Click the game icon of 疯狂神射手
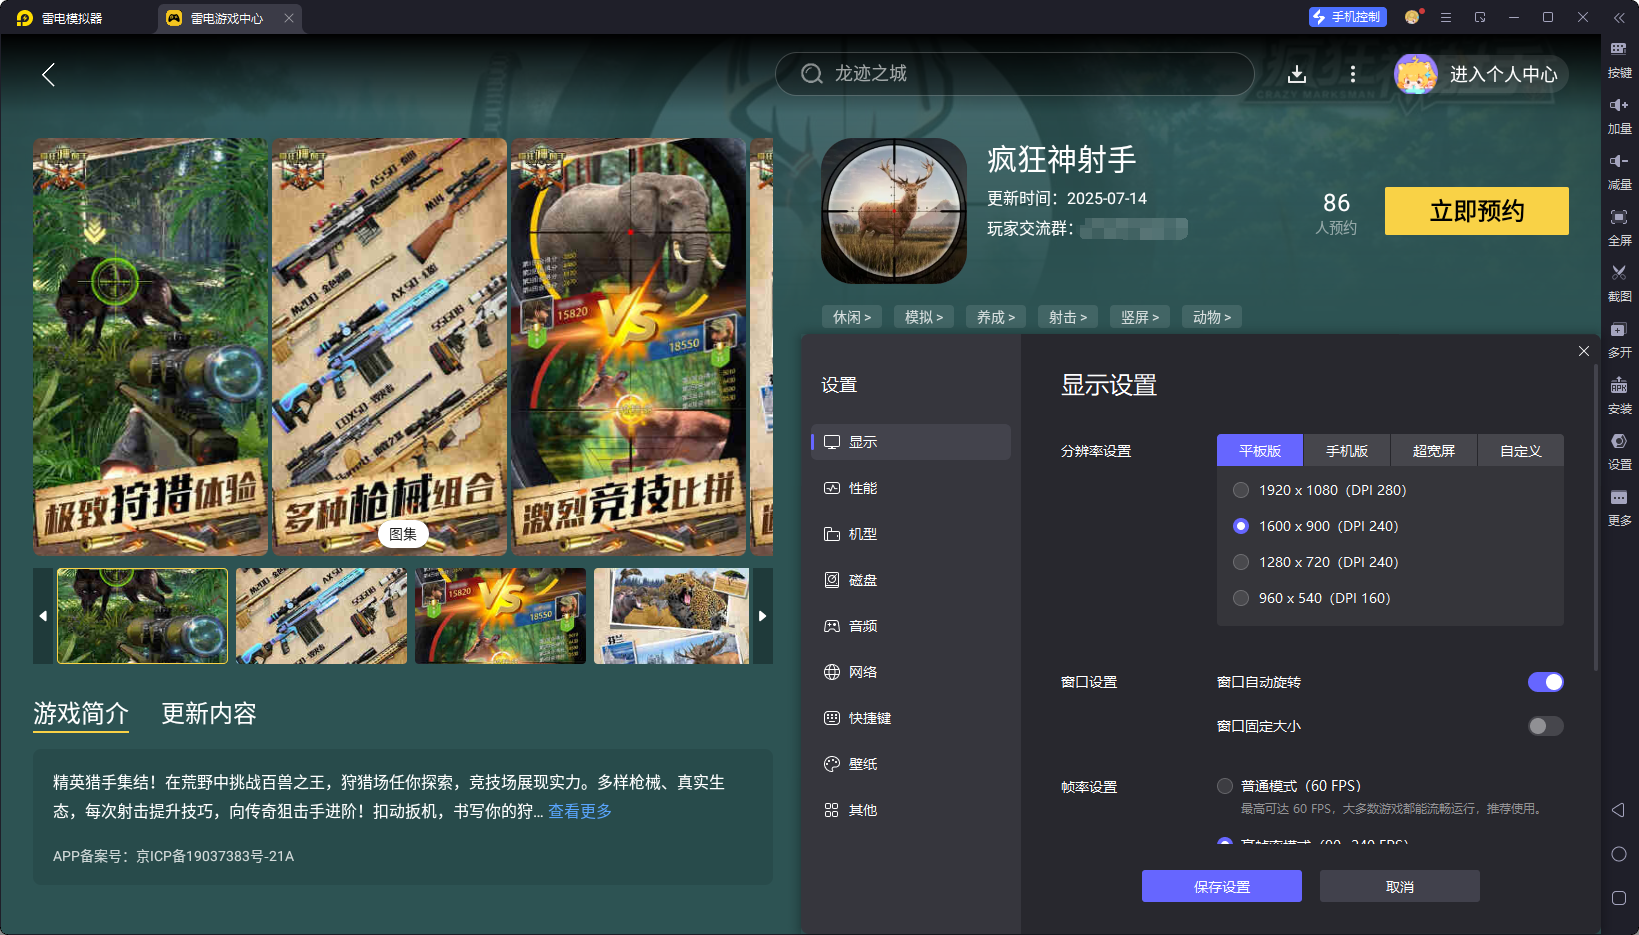The image size is (1639, 935). coord(894,211)
